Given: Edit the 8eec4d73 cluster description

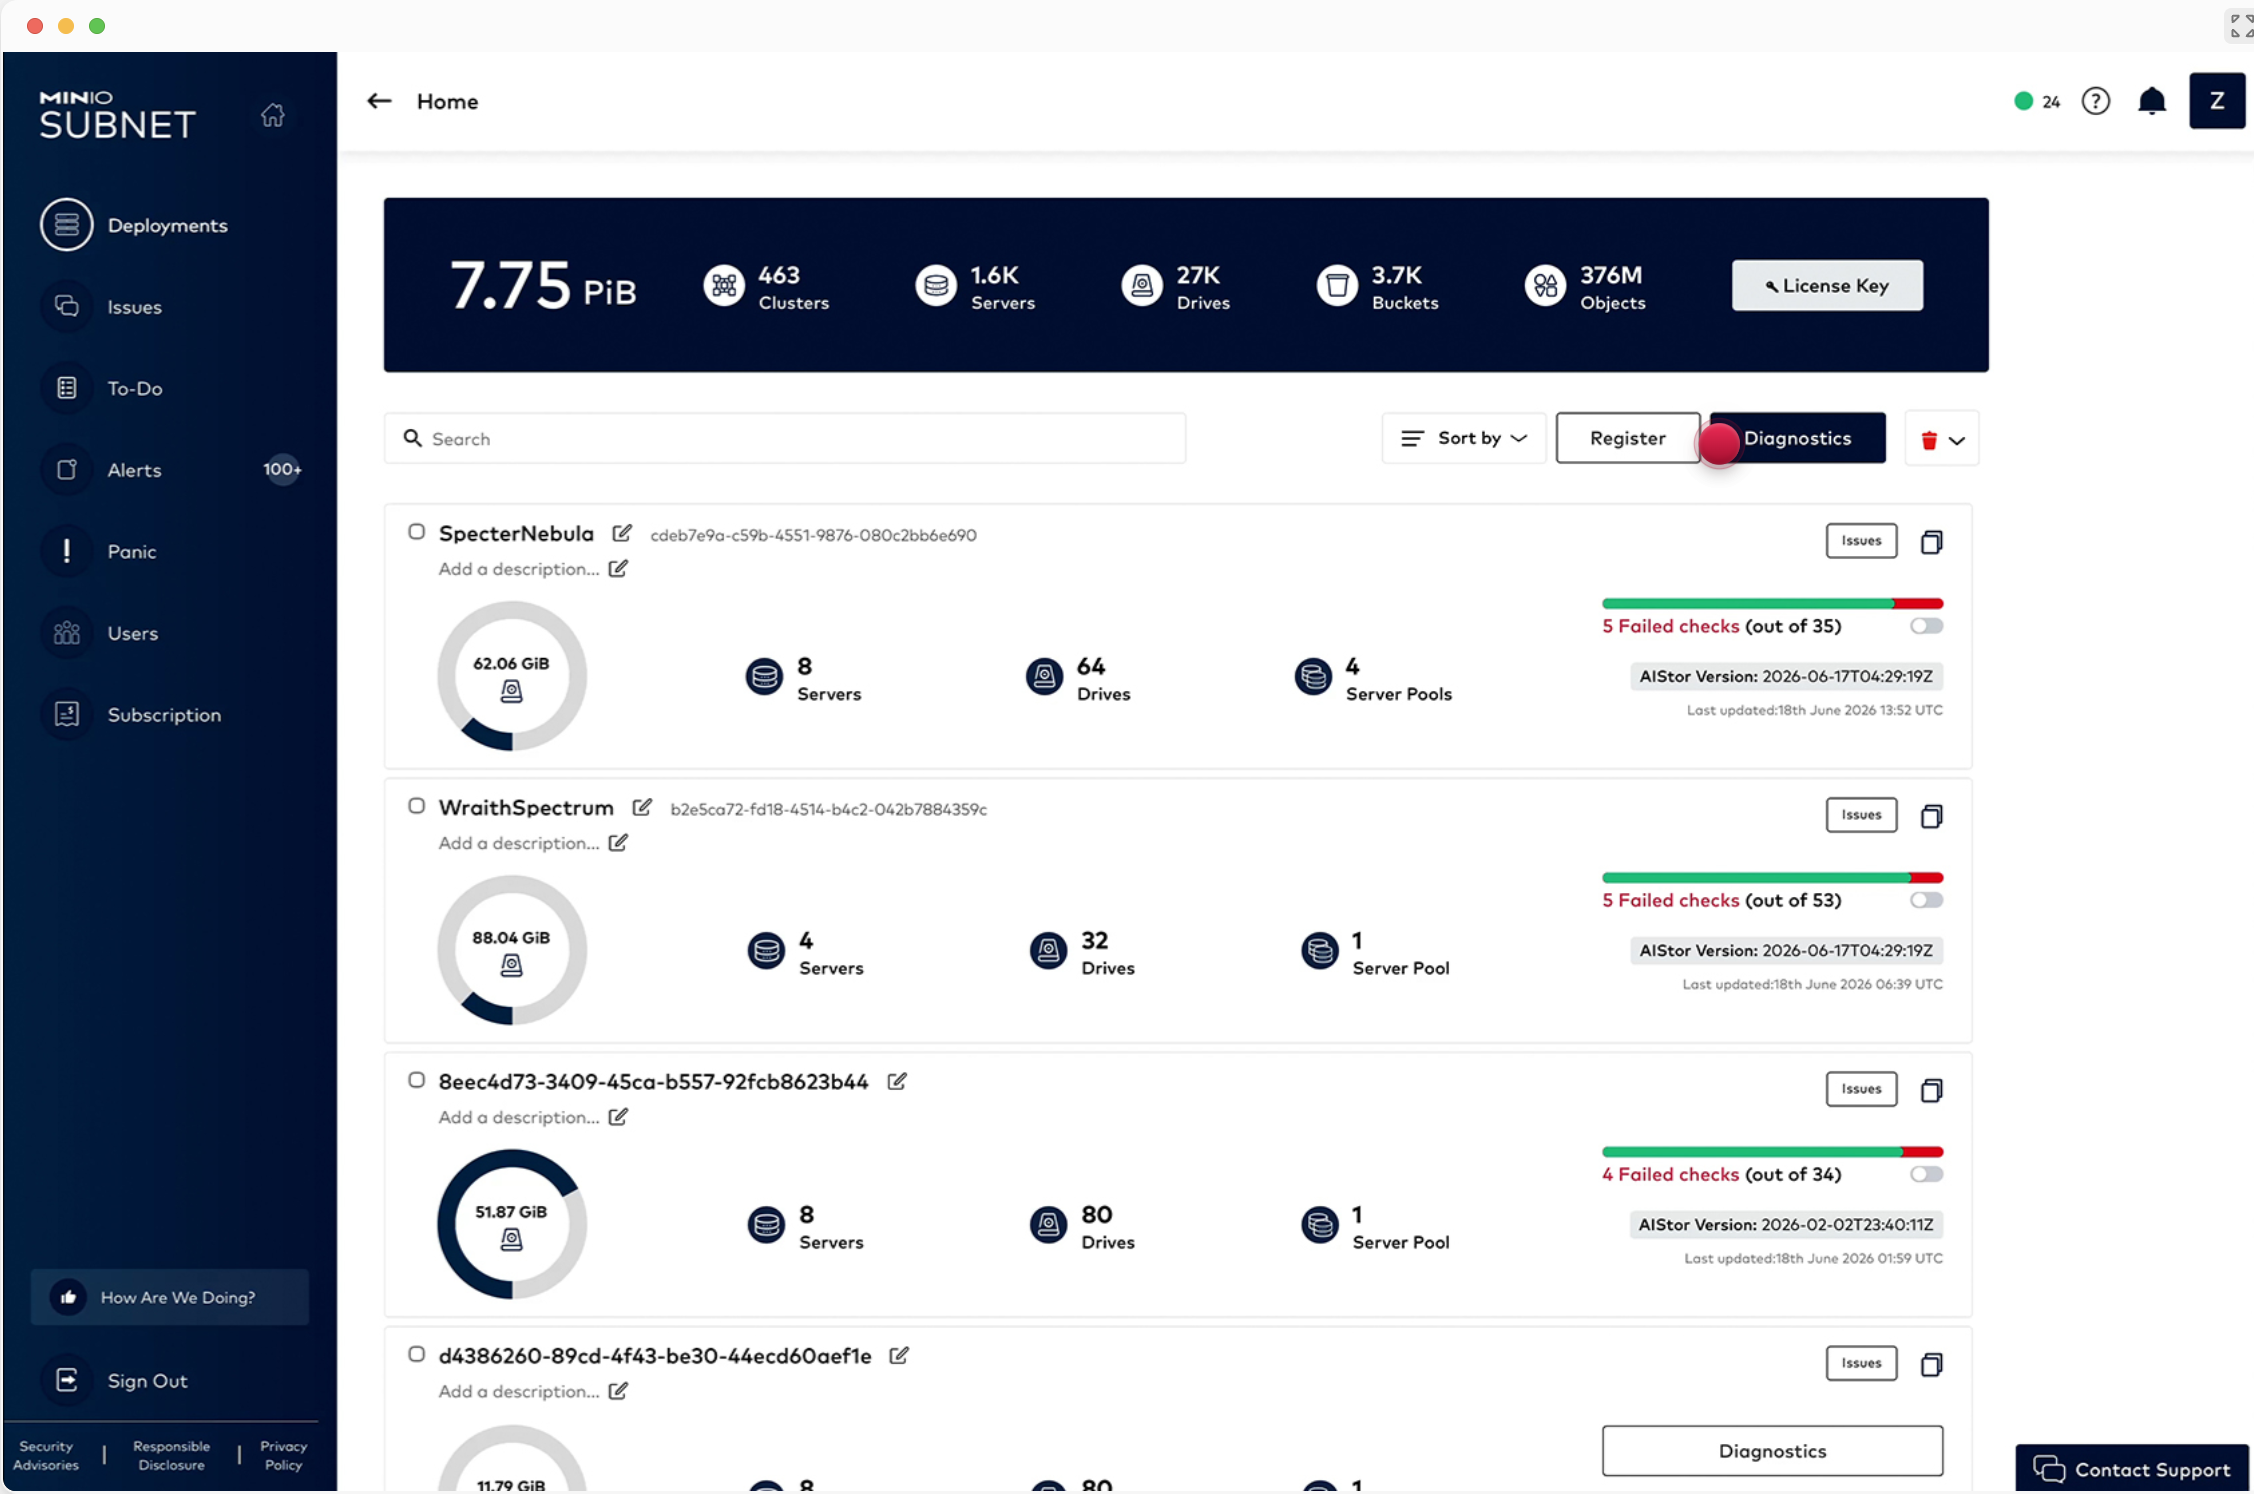Looking at the screenshot, I should pos(618,1116).
